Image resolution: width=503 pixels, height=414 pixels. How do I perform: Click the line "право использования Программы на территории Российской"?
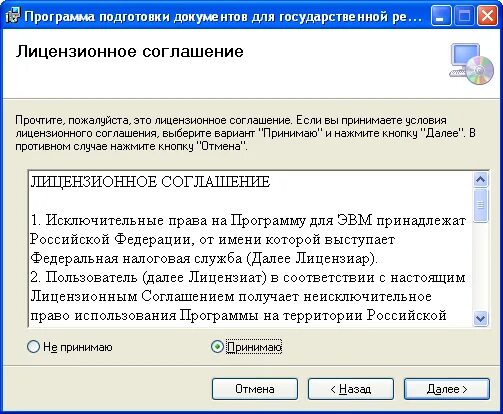pos(238,316)
